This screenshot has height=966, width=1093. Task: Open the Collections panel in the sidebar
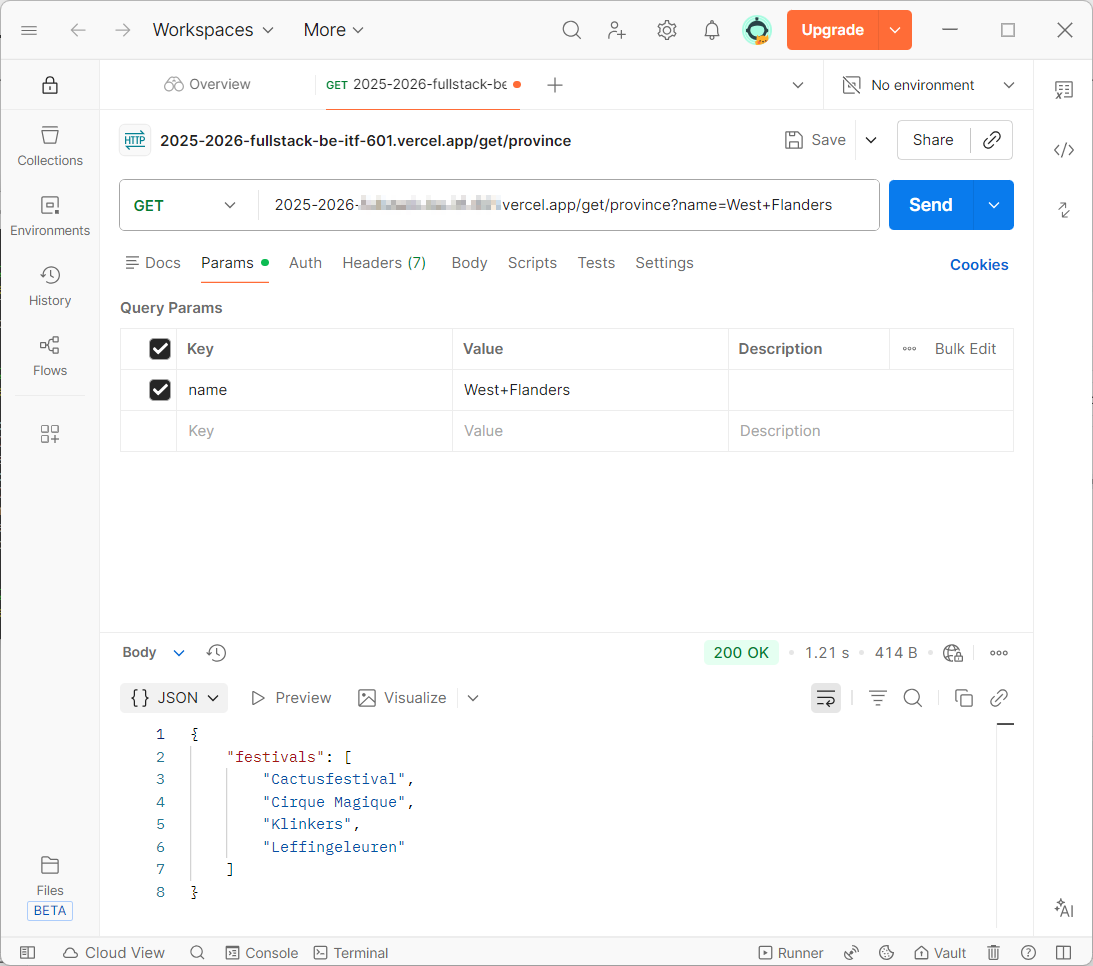coord(49,146)
